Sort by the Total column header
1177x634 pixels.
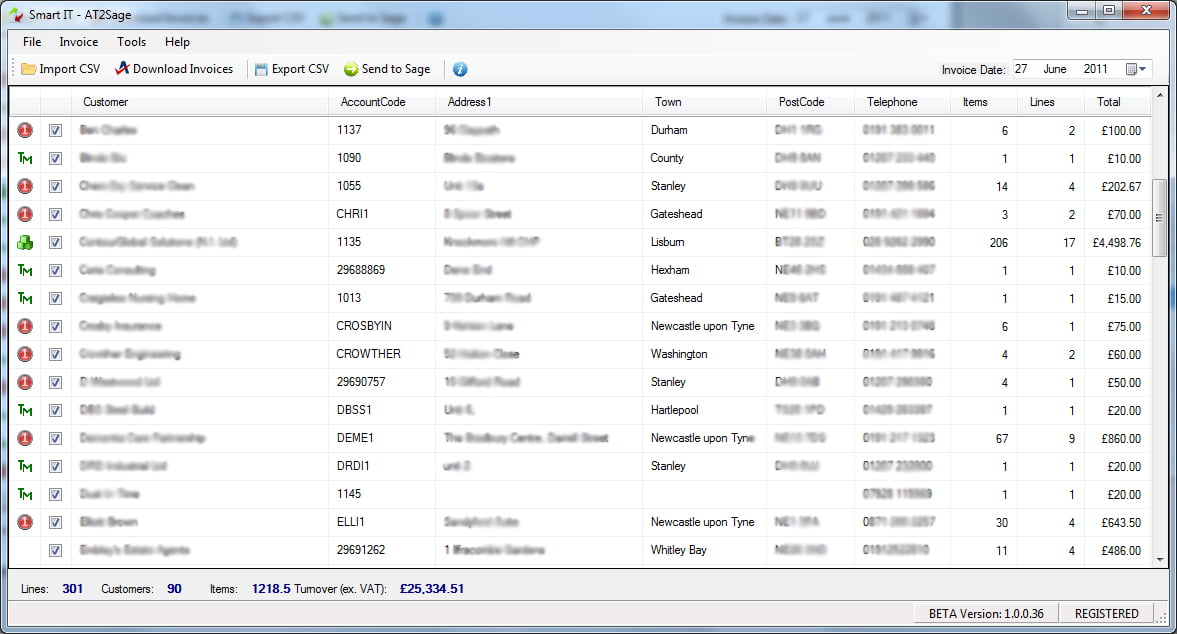tap(1117, 102)
